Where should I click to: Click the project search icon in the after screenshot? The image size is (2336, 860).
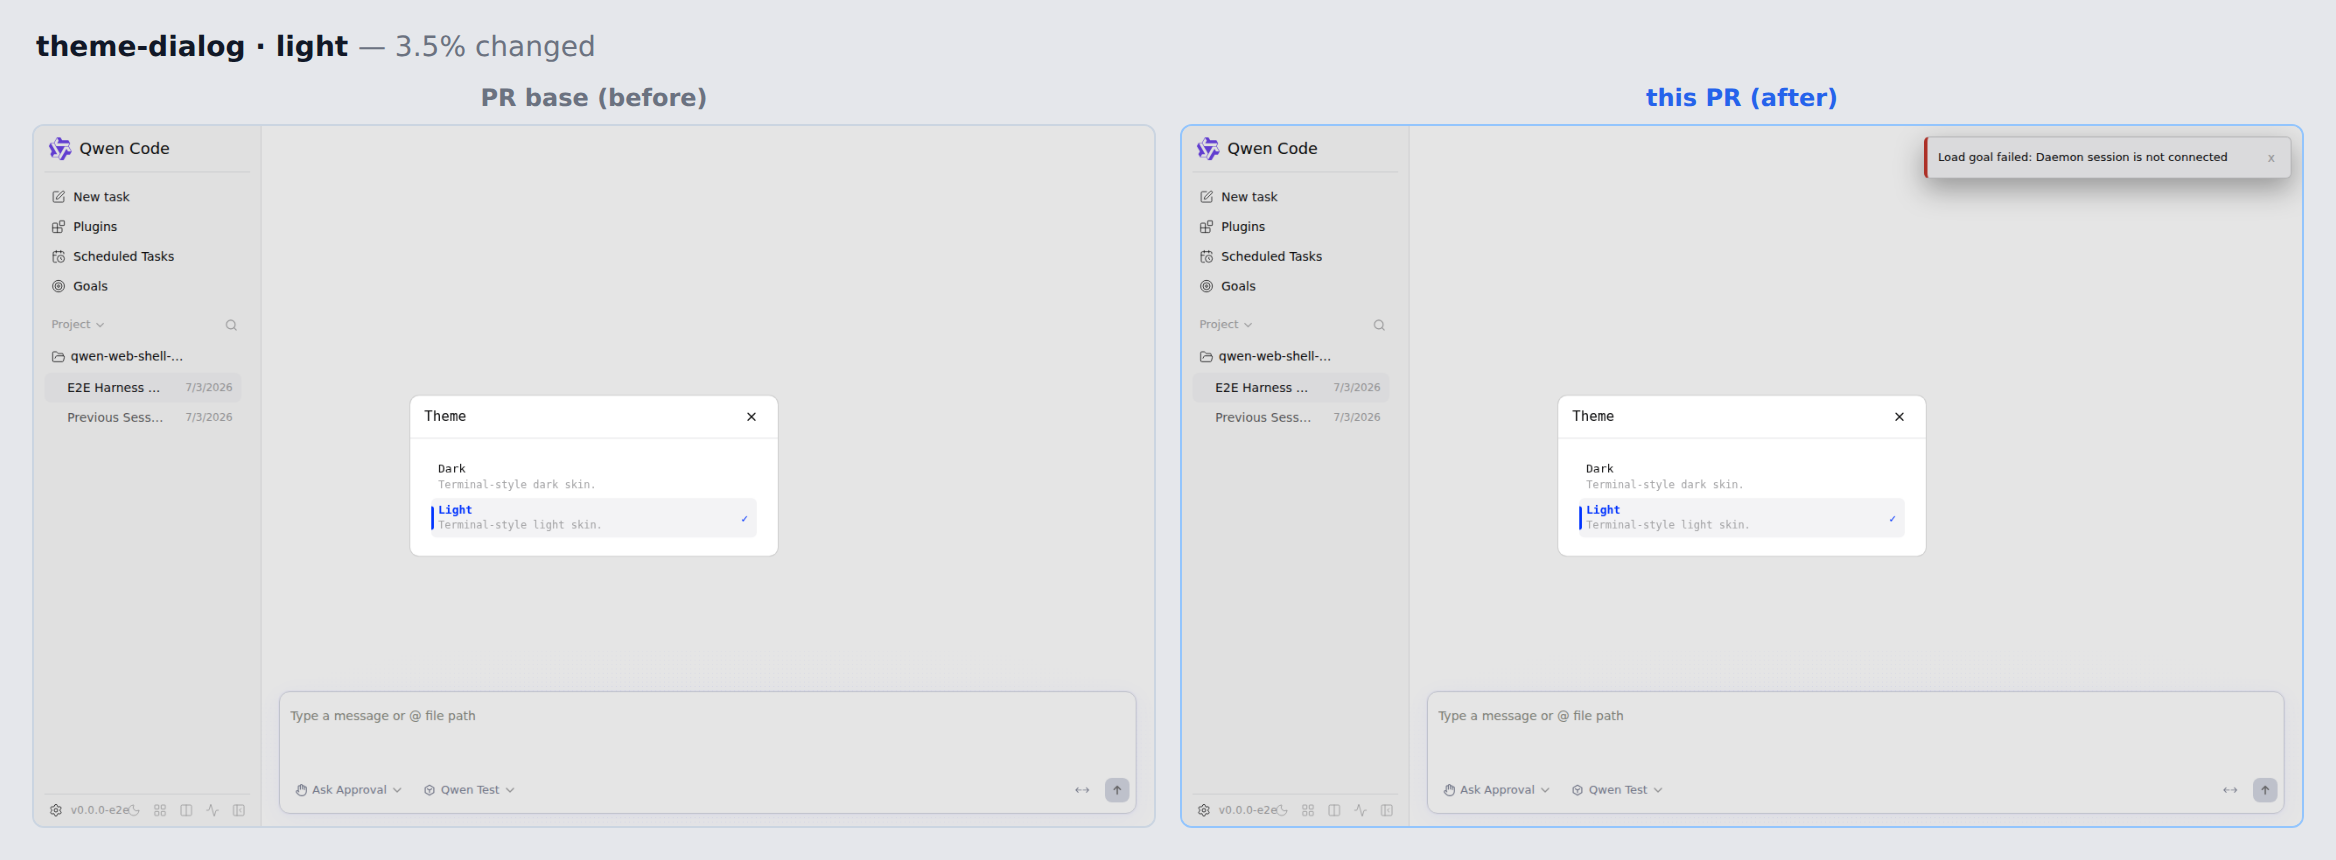coord(1379,325)
